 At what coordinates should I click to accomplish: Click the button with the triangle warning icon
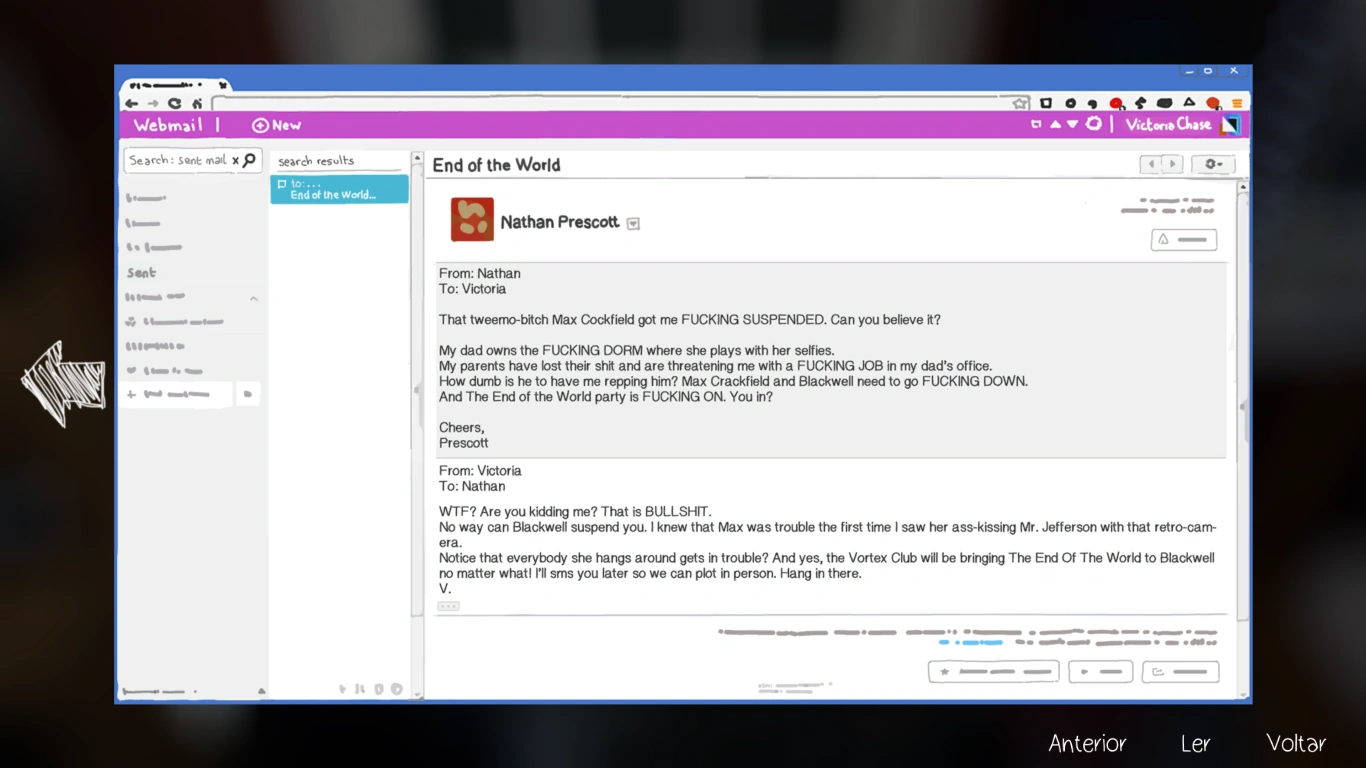pyautogui.click(x=1184, y=240)
